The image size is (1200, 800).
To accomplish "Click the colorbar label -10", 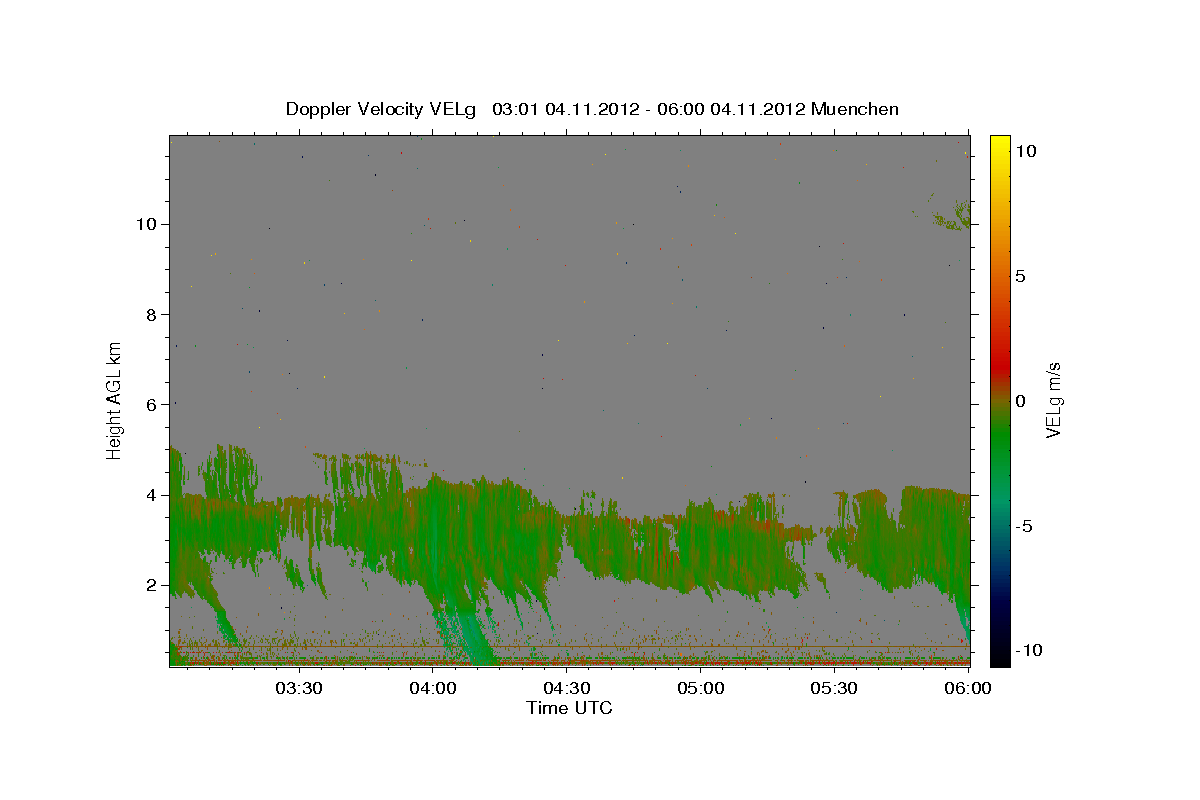I will [1027, 651].
